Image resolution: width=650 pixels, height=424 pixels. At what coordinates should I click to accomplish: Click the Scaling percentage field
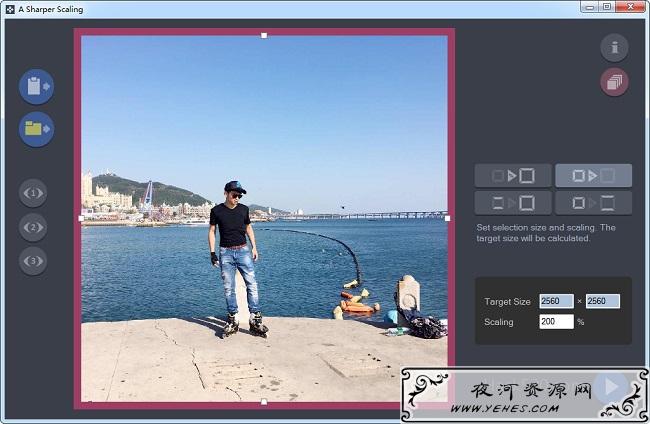556,322
